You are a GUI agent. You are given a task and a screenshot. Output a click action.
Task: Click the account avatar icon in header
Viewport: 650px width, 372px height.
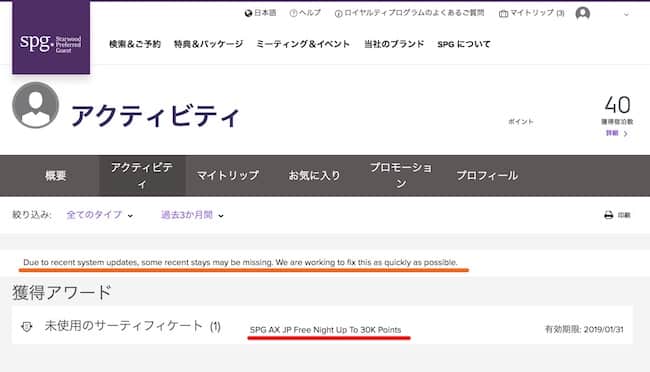582,13
